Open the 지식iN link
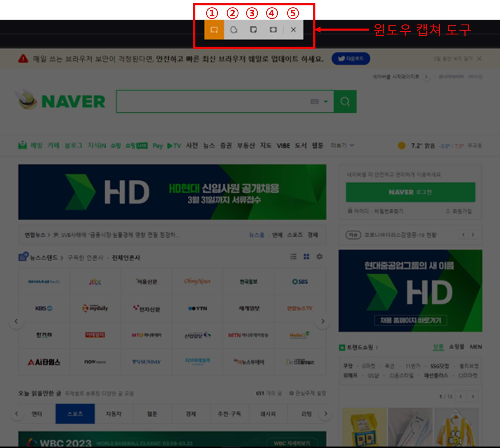This screenshot has height=448, width=500. [x=97, y=145]
